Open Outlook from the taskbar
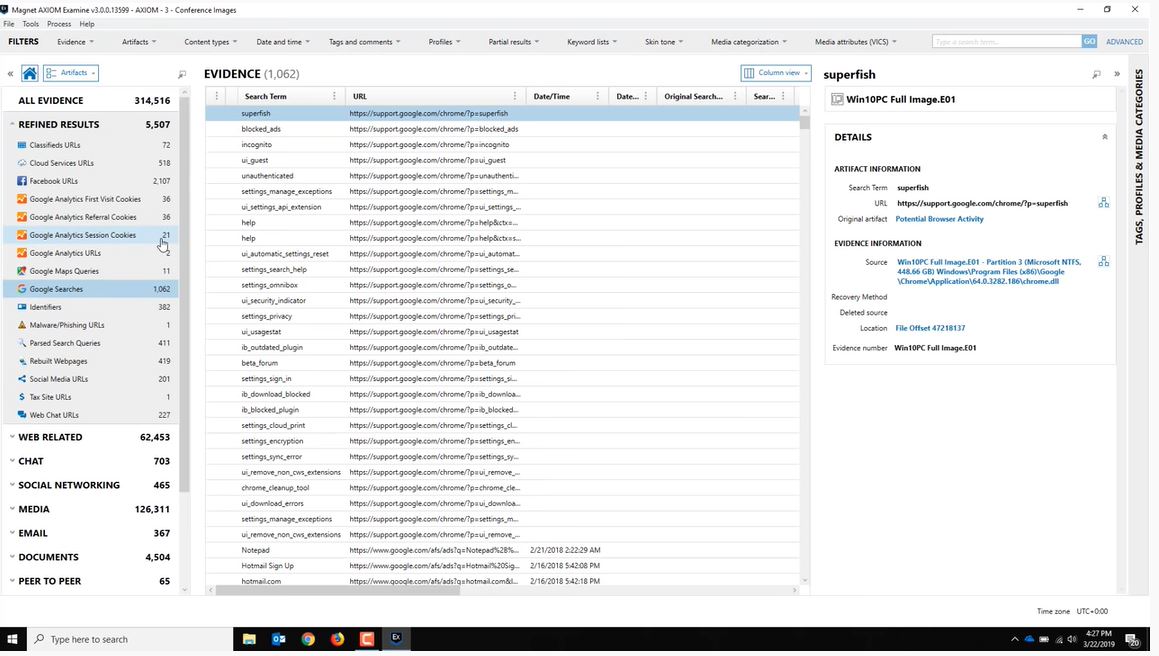This screenshot has height=656, width=1159. pyautogui.click(x=279, y=639)
